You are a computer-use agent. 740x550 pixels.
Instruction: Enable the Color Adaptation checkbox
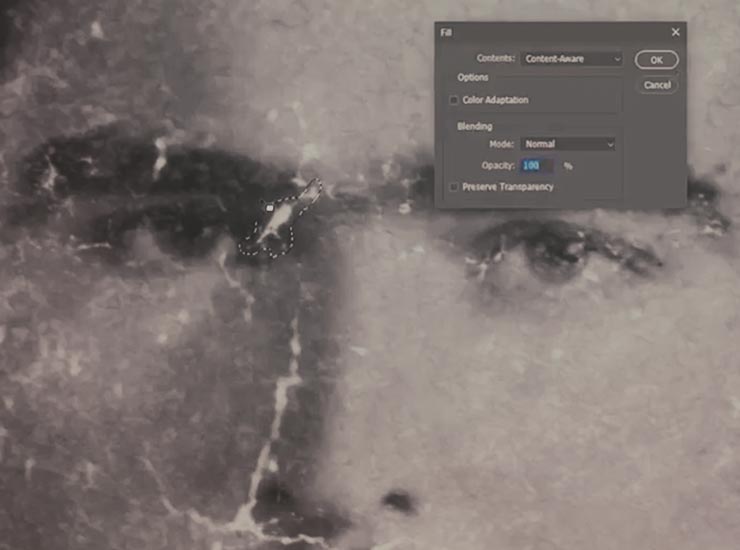454,100
